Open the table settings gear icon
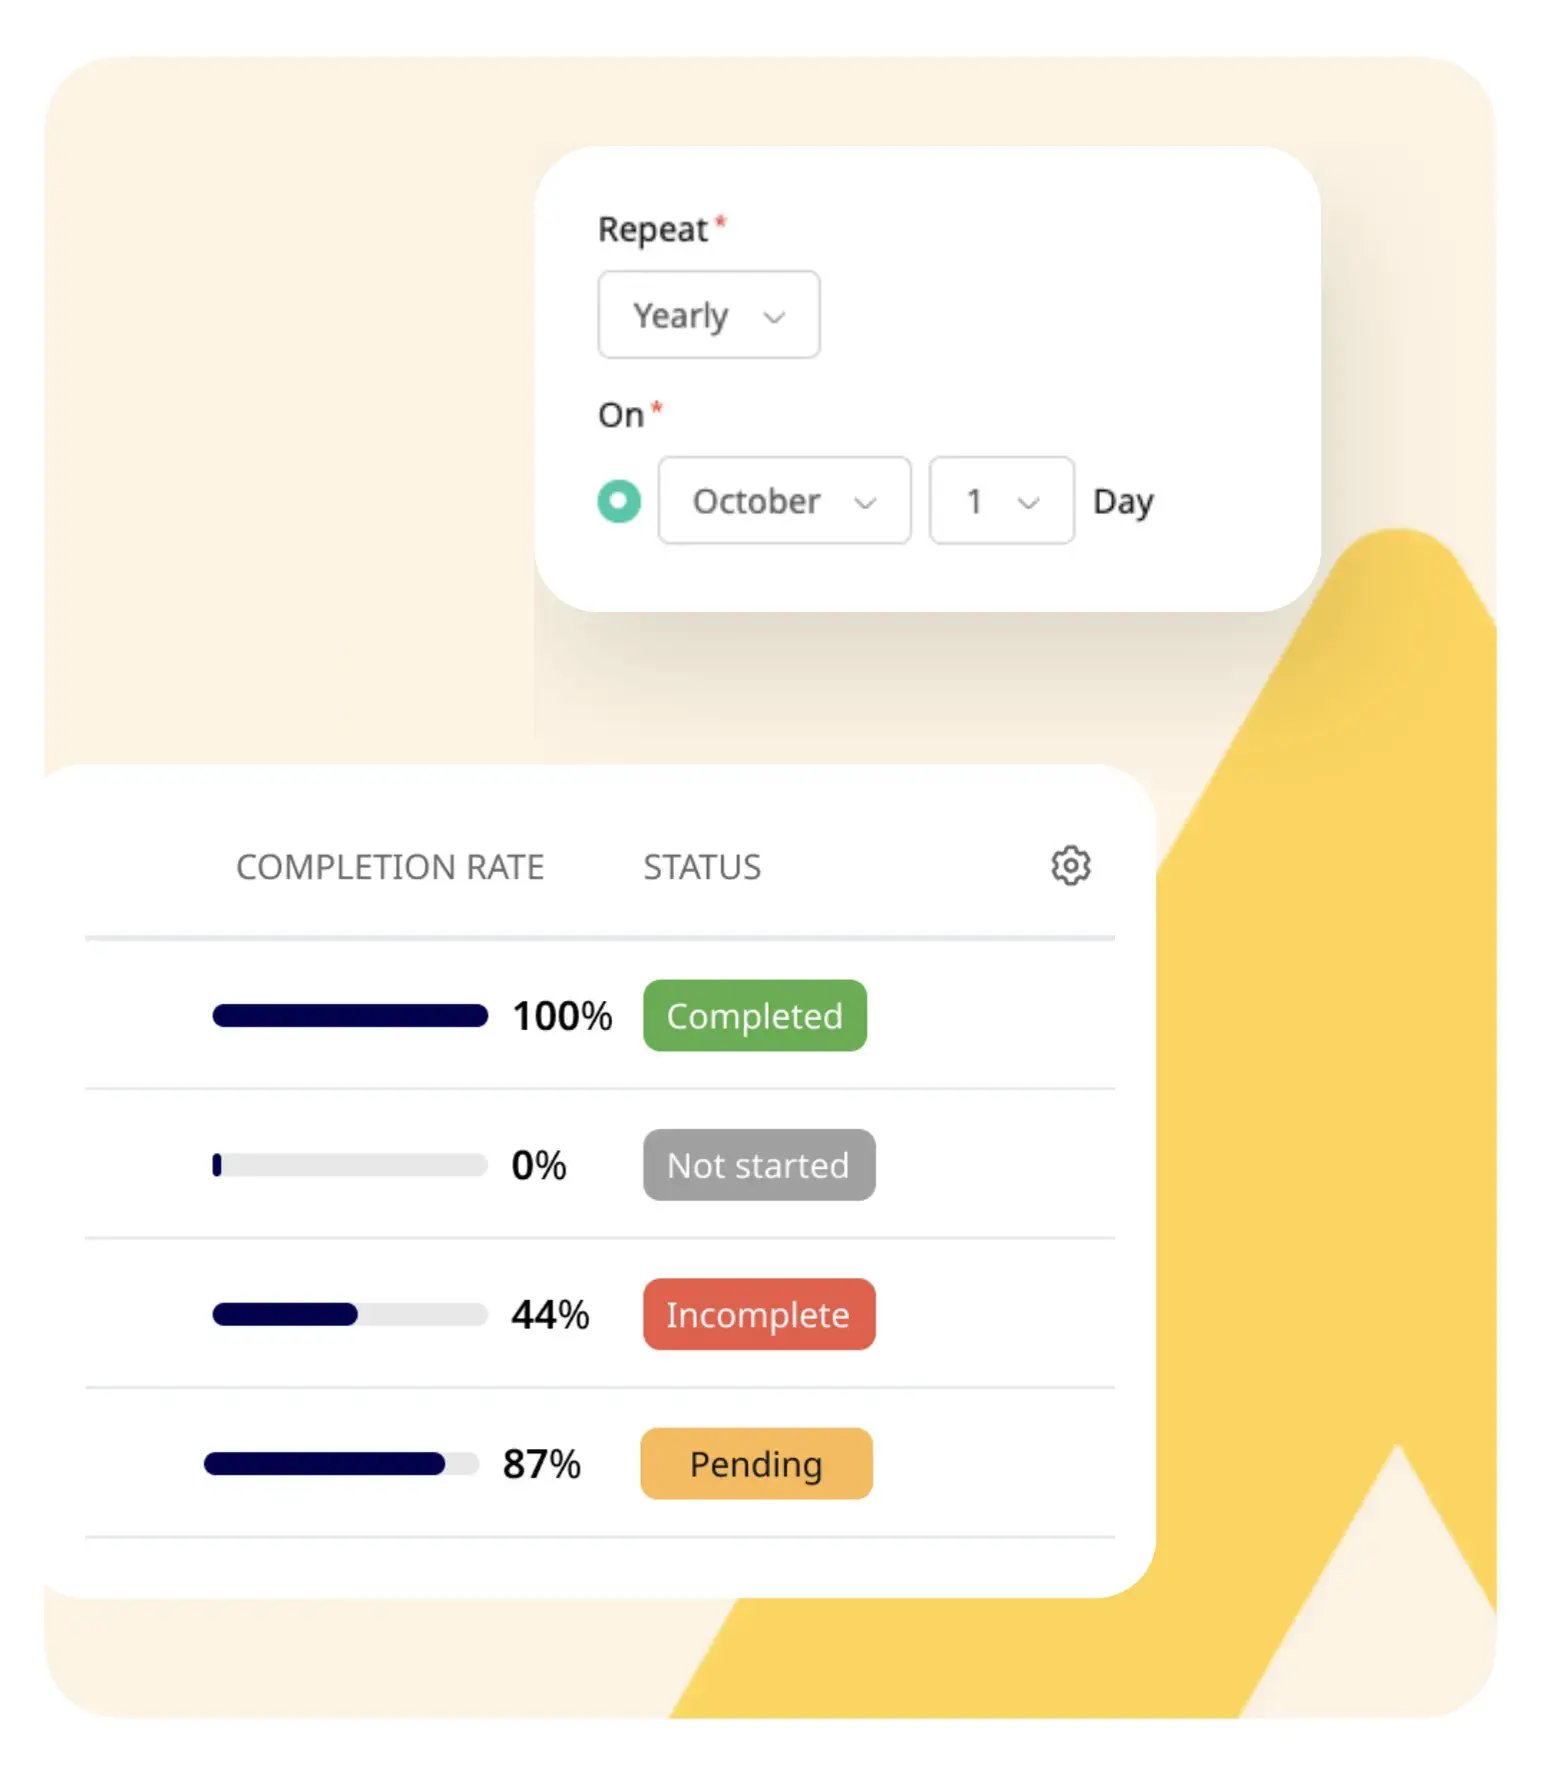 pos(1070,865)
